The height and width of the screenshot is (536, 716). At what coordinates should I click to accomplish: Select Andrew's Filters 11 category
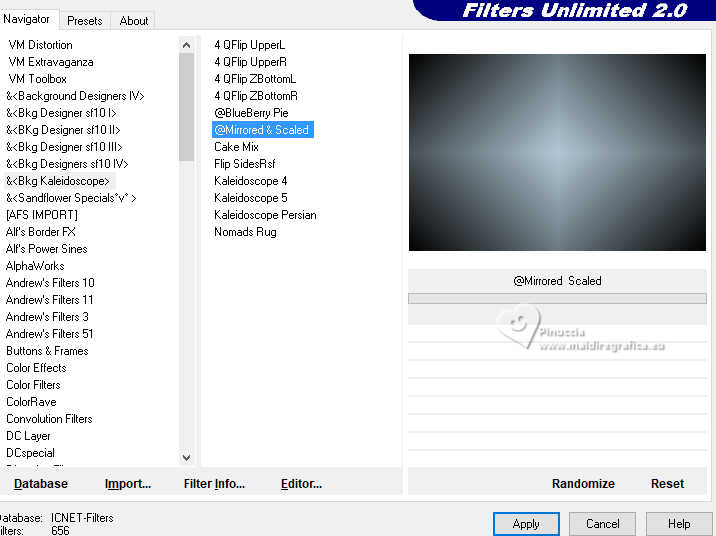(50, 300)
